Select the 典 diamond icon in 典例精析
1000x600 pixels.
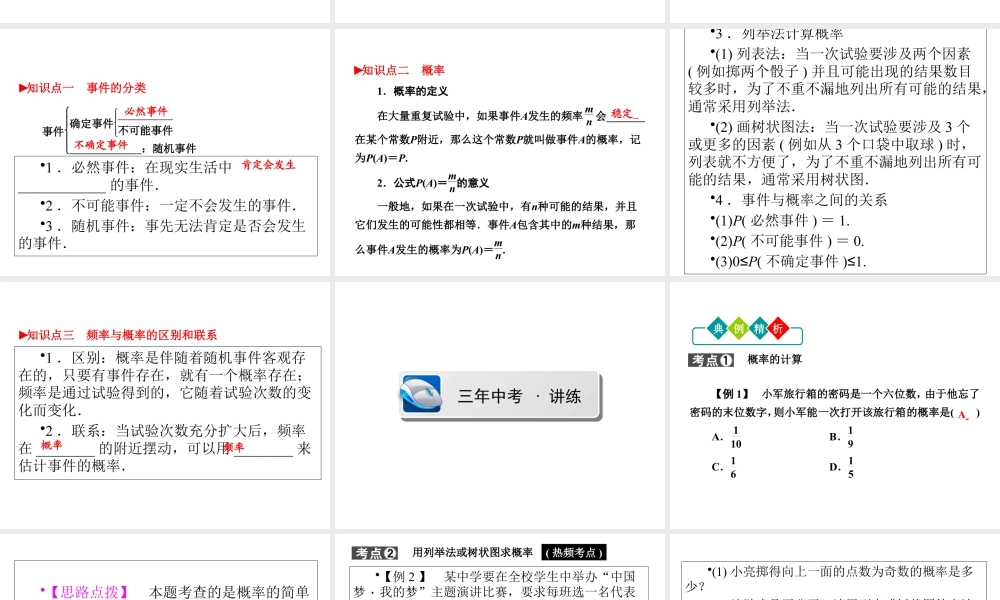[717, 327]
